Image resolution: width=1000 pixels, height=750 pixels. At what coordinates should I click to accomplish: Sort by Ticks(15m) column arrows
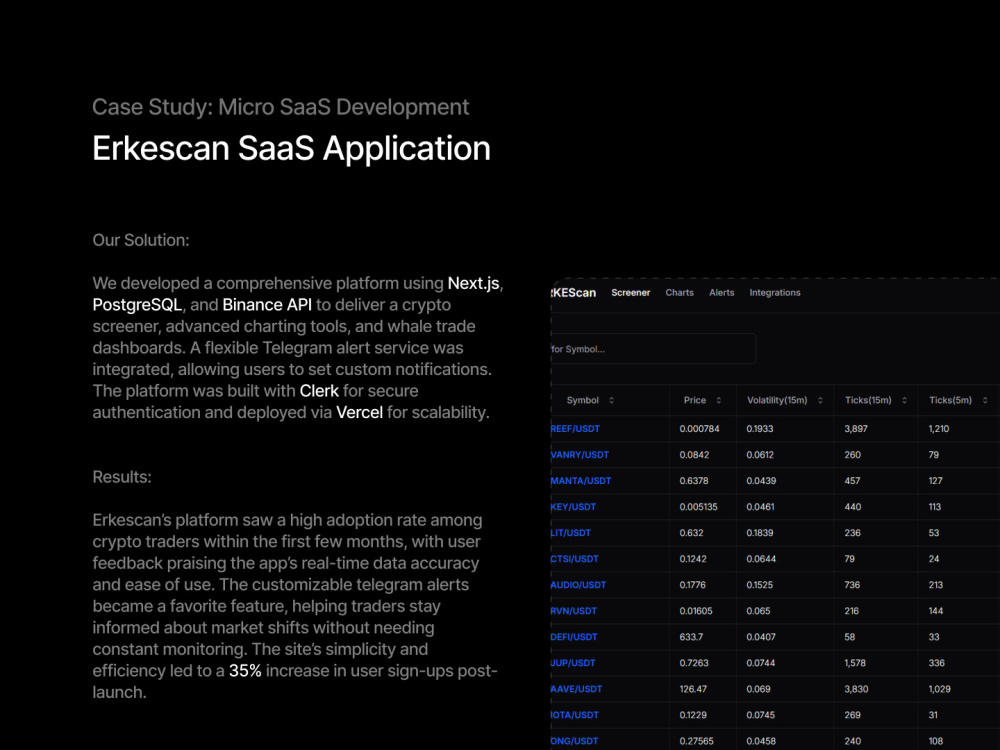tap(904, 401)
